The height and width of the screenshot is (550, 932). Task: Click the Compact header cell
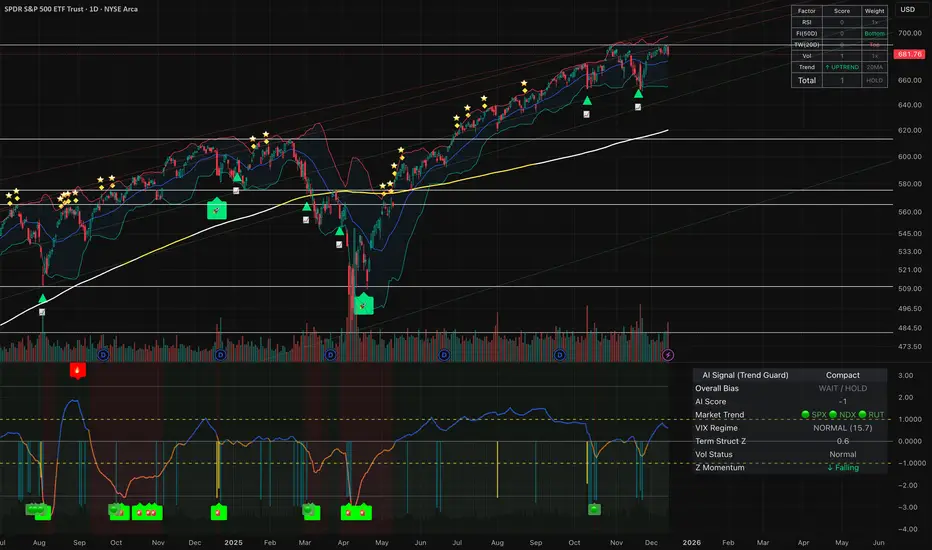843,375
